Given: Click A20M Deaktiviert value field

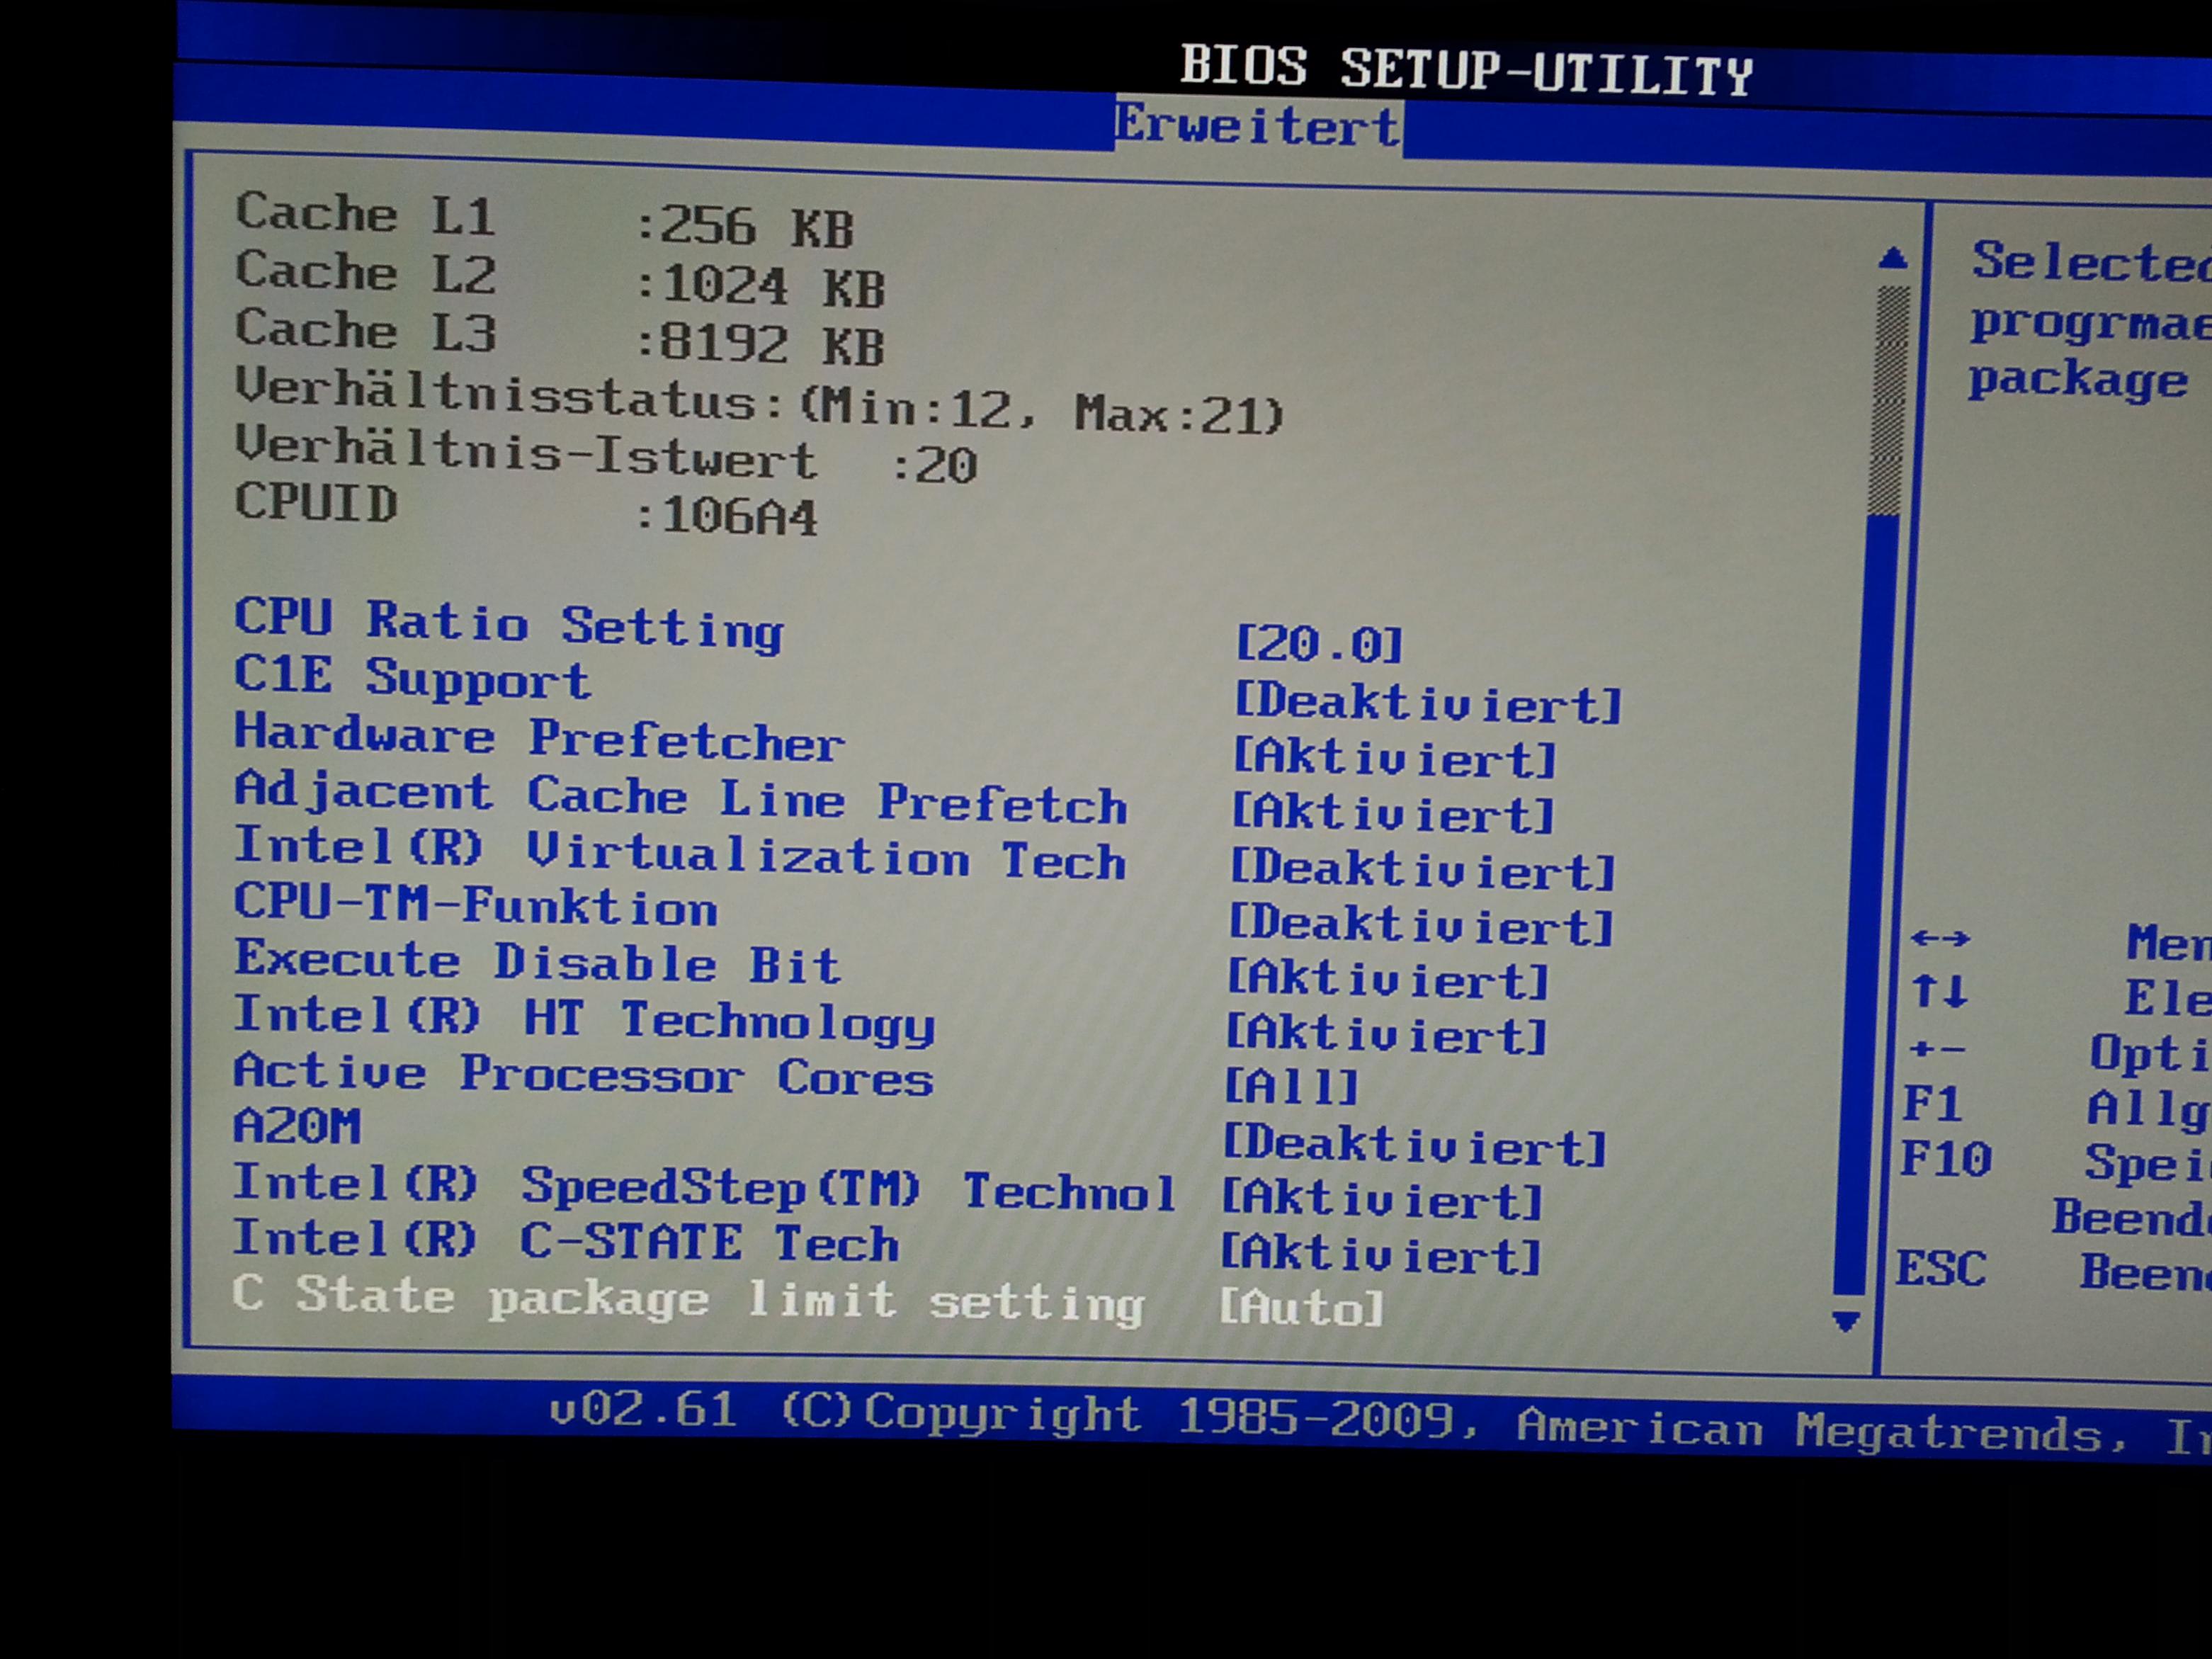Looking at the screenshot, I should click(x=1414, y=1145).
